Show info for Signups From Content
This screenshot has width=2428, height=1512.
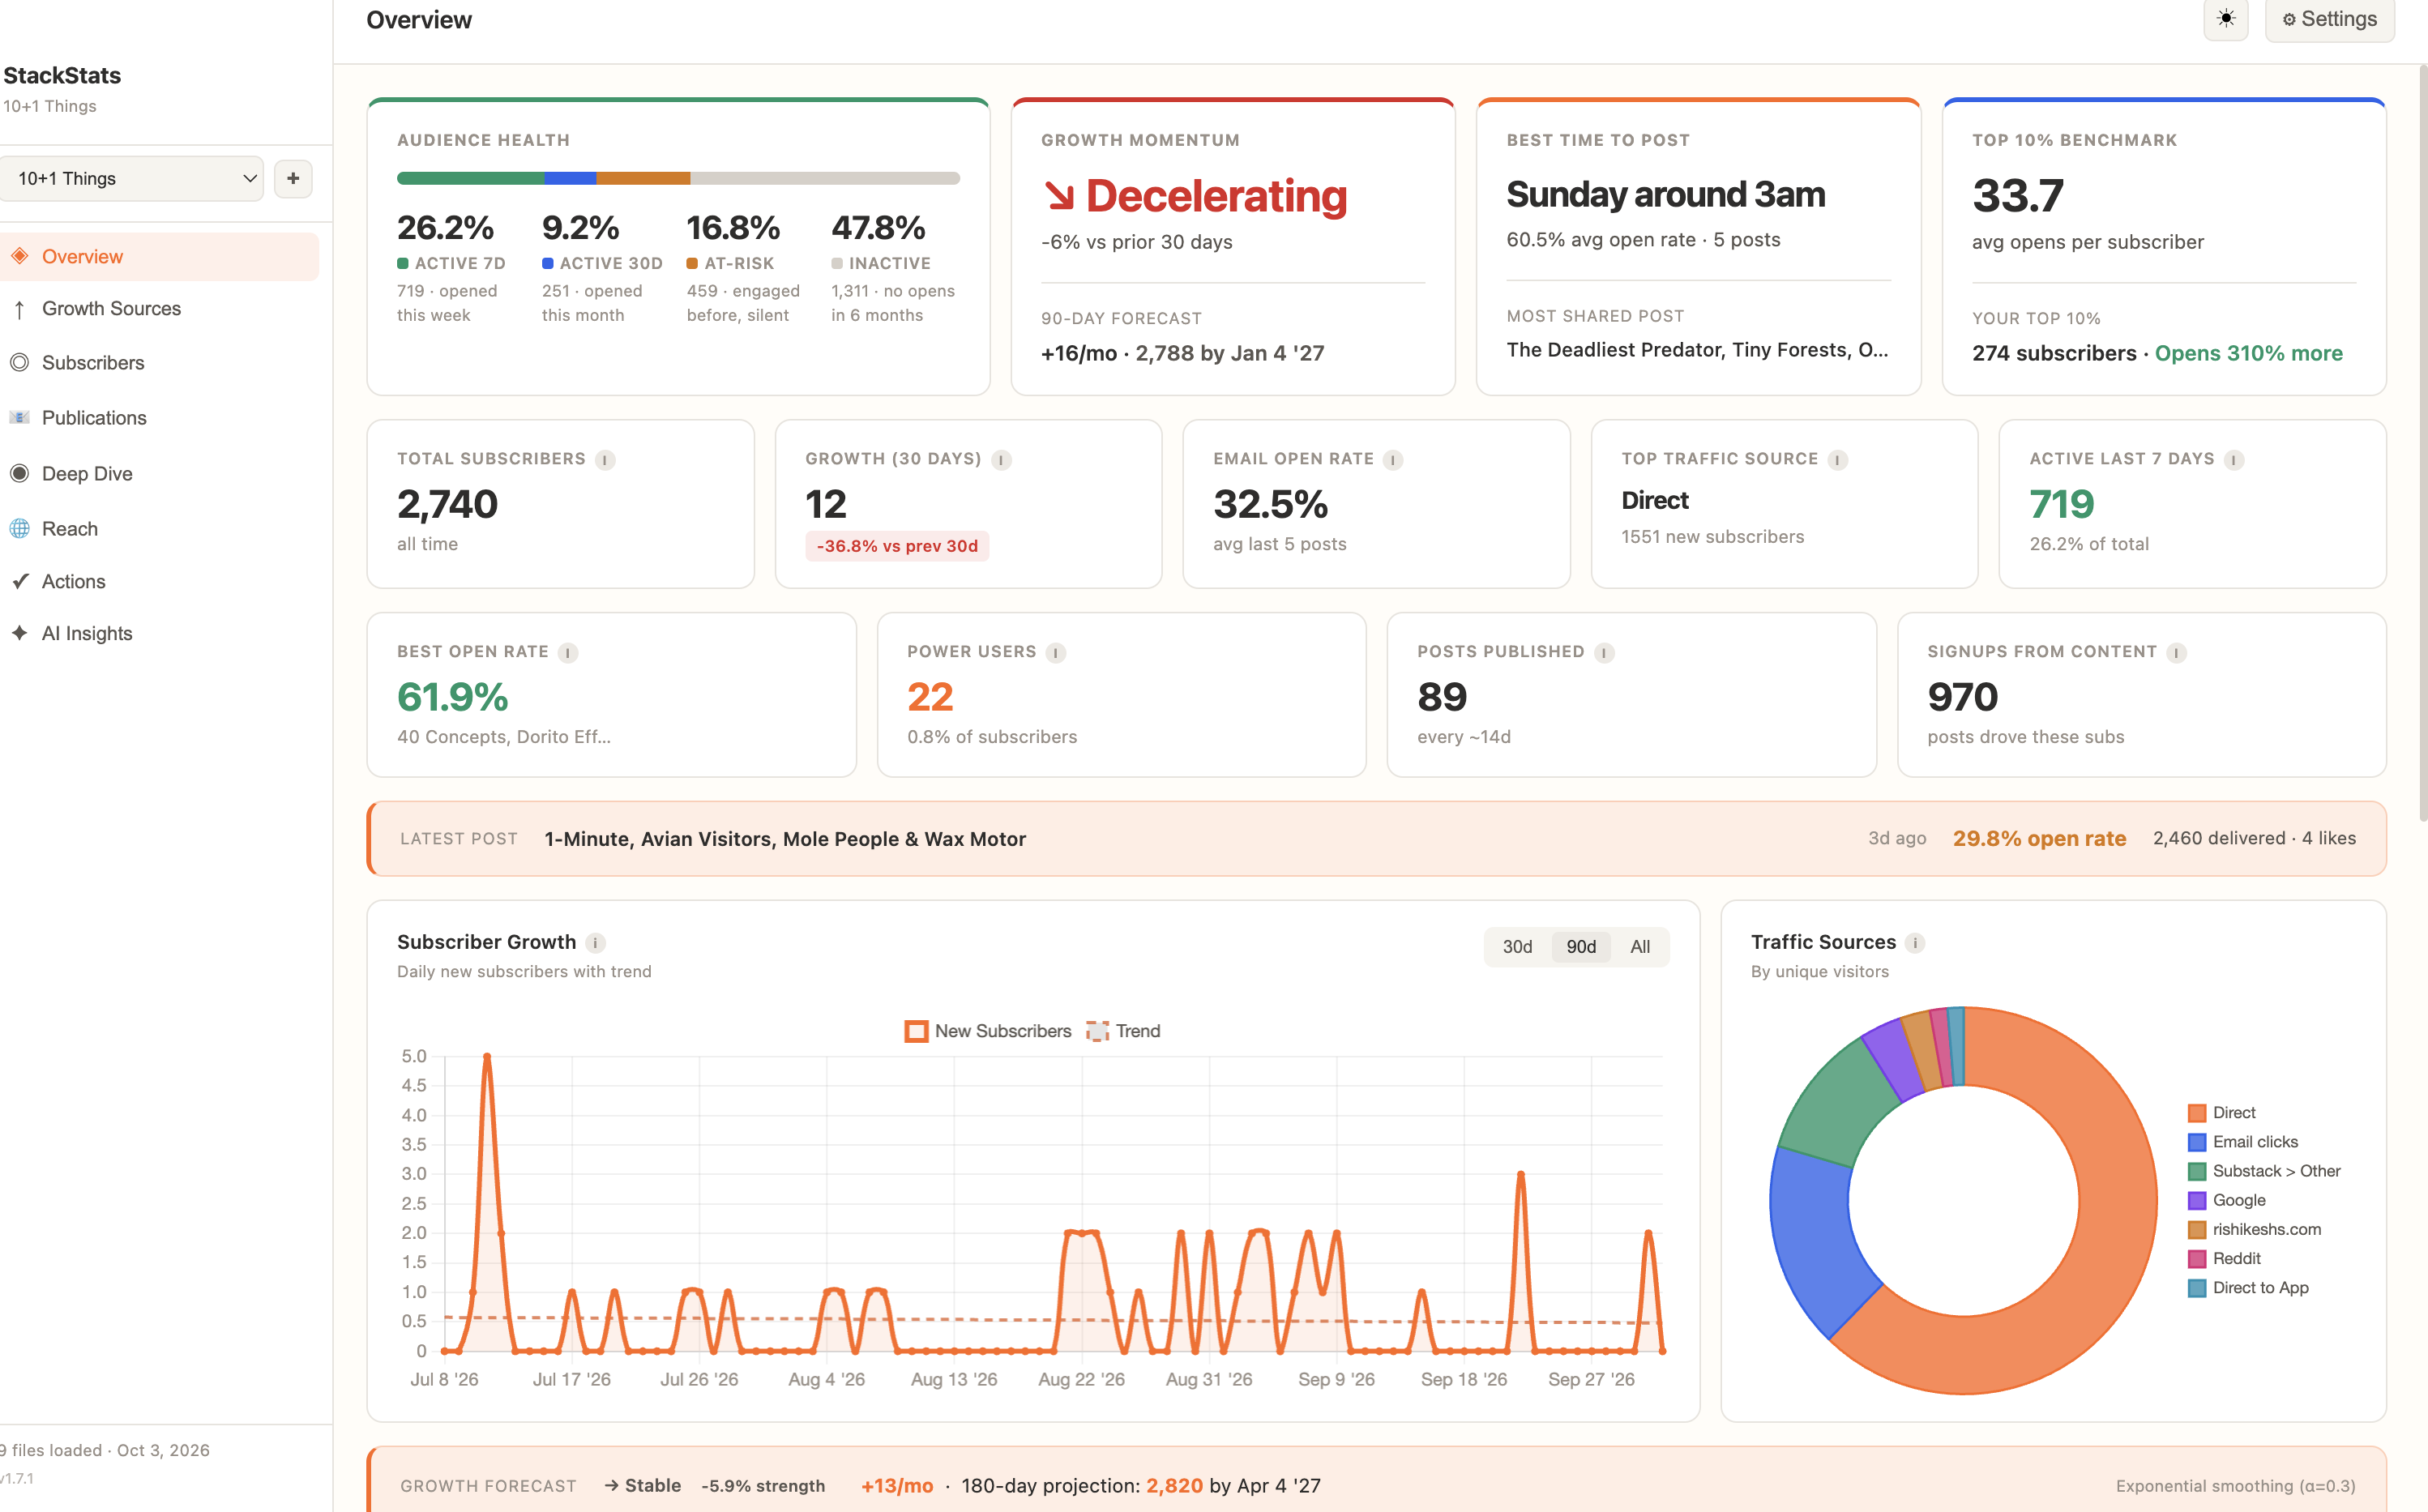point(2177,653)
